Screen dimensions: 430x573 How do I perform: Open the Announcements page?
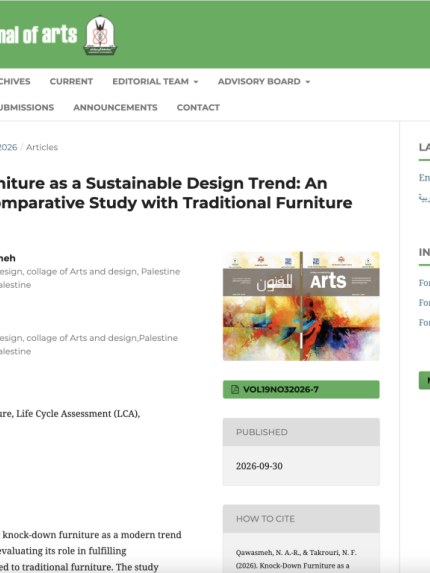(x=115, y=107)
